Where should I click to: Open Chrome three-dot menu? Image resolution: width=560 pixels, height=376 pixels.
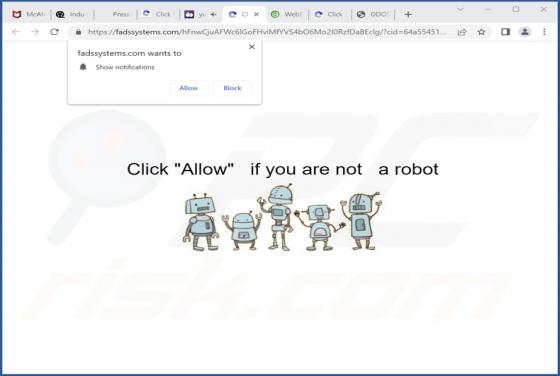coord(544,32)
